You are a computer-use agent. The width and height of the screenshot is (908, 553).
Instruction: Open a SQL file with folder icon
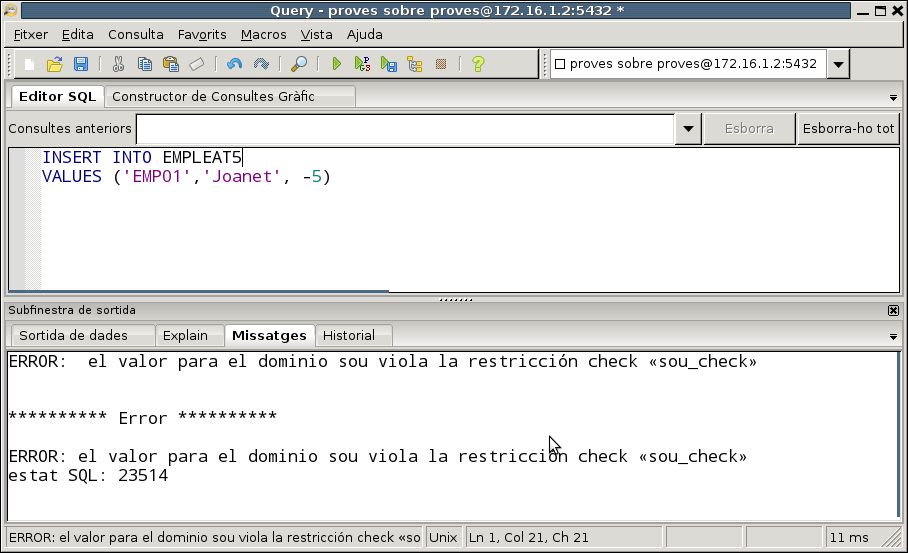[x=55, y=64]
